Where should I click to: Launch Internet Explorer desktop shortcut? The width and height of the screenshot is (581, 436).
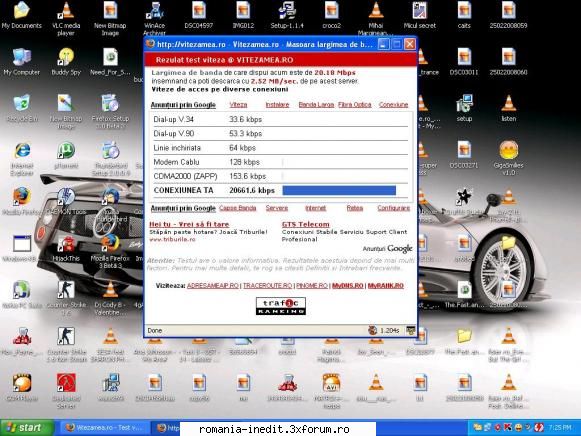pos(22,159)
